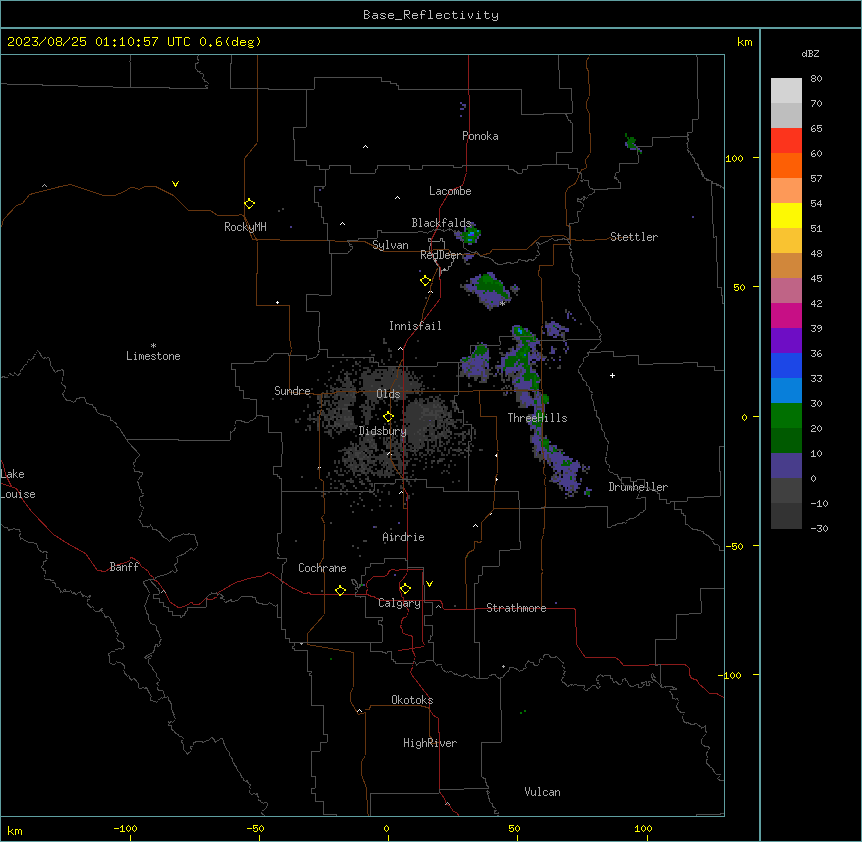Select the Lake Louise map label

[18, 484]
